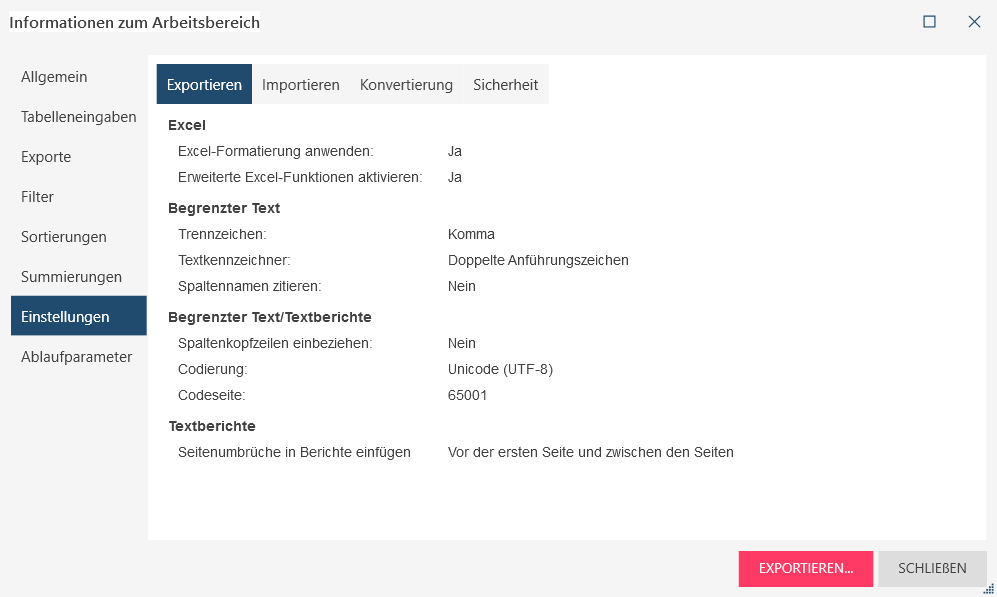The width and height of the screenshot is (997, 597).
Task: Select the Exportieren tab
Action: (204, 85)
